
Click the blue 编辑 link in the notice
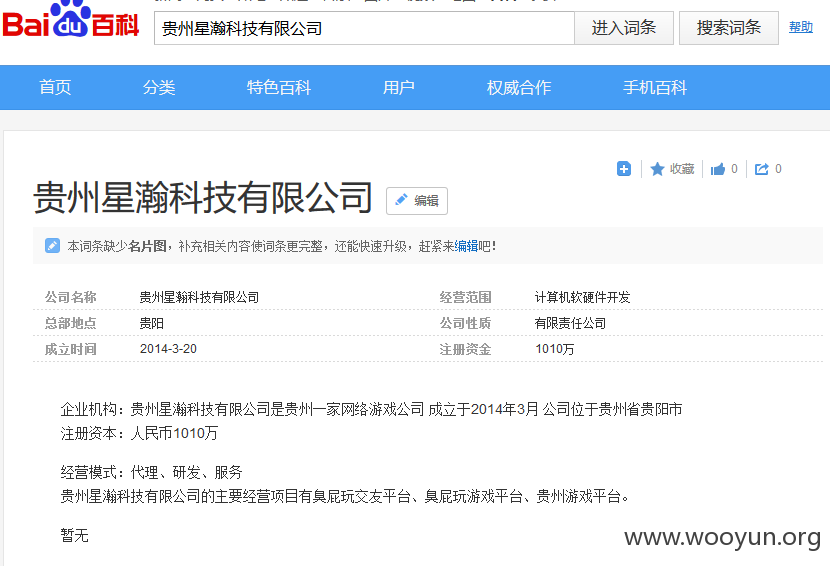point(466,246)
